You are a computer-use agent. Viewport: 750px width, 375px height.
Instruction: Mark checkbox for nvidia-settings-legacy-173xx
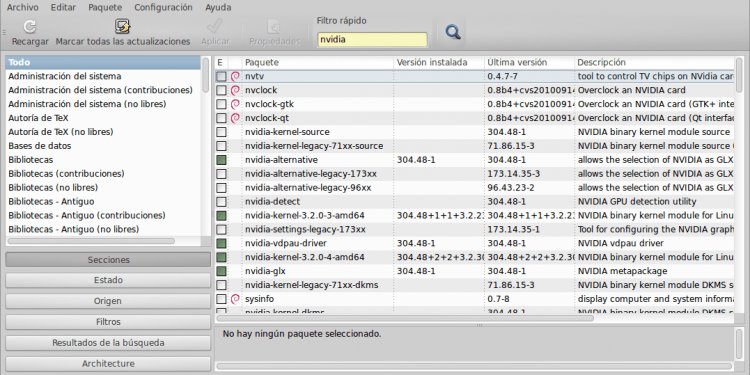[221, 230]
